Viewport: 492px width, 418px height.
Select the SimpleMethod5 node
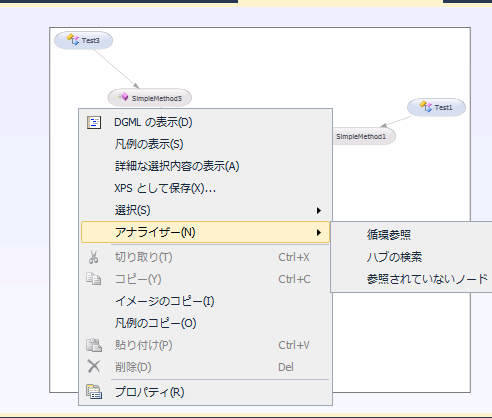point(150,98)
